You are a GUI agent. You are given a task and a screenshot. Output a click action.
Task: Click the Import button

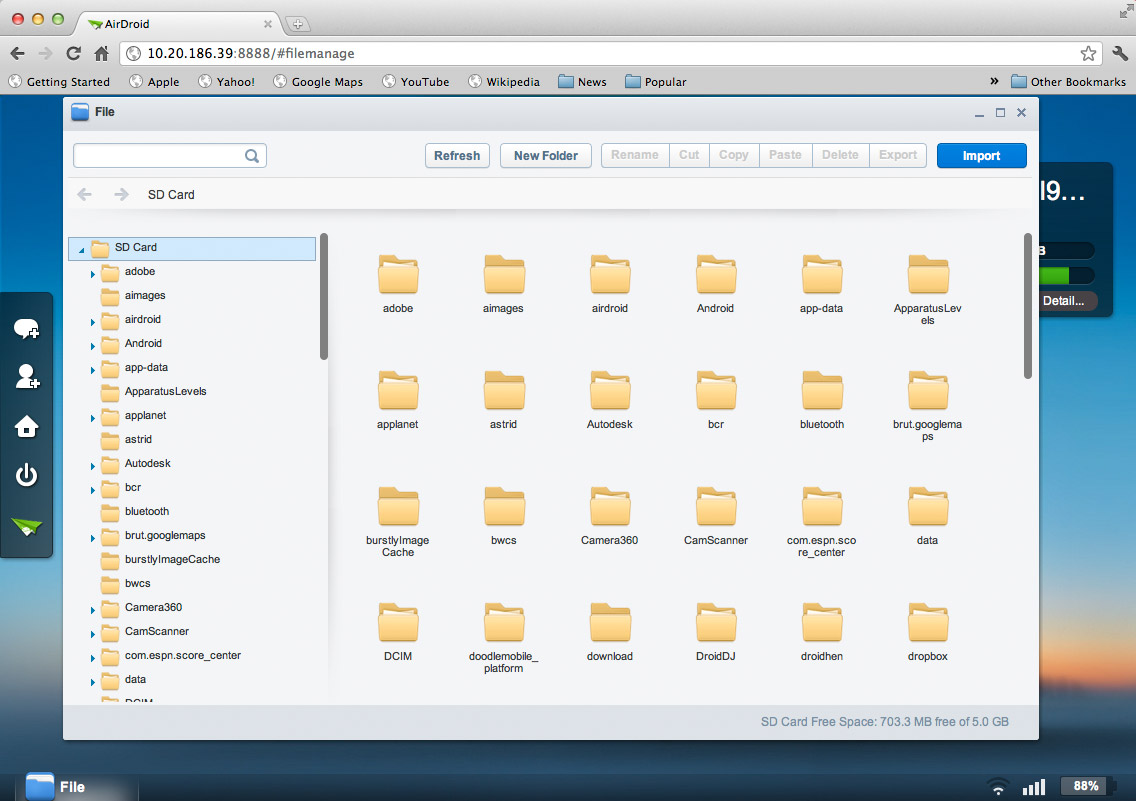[x=981, y=156]
